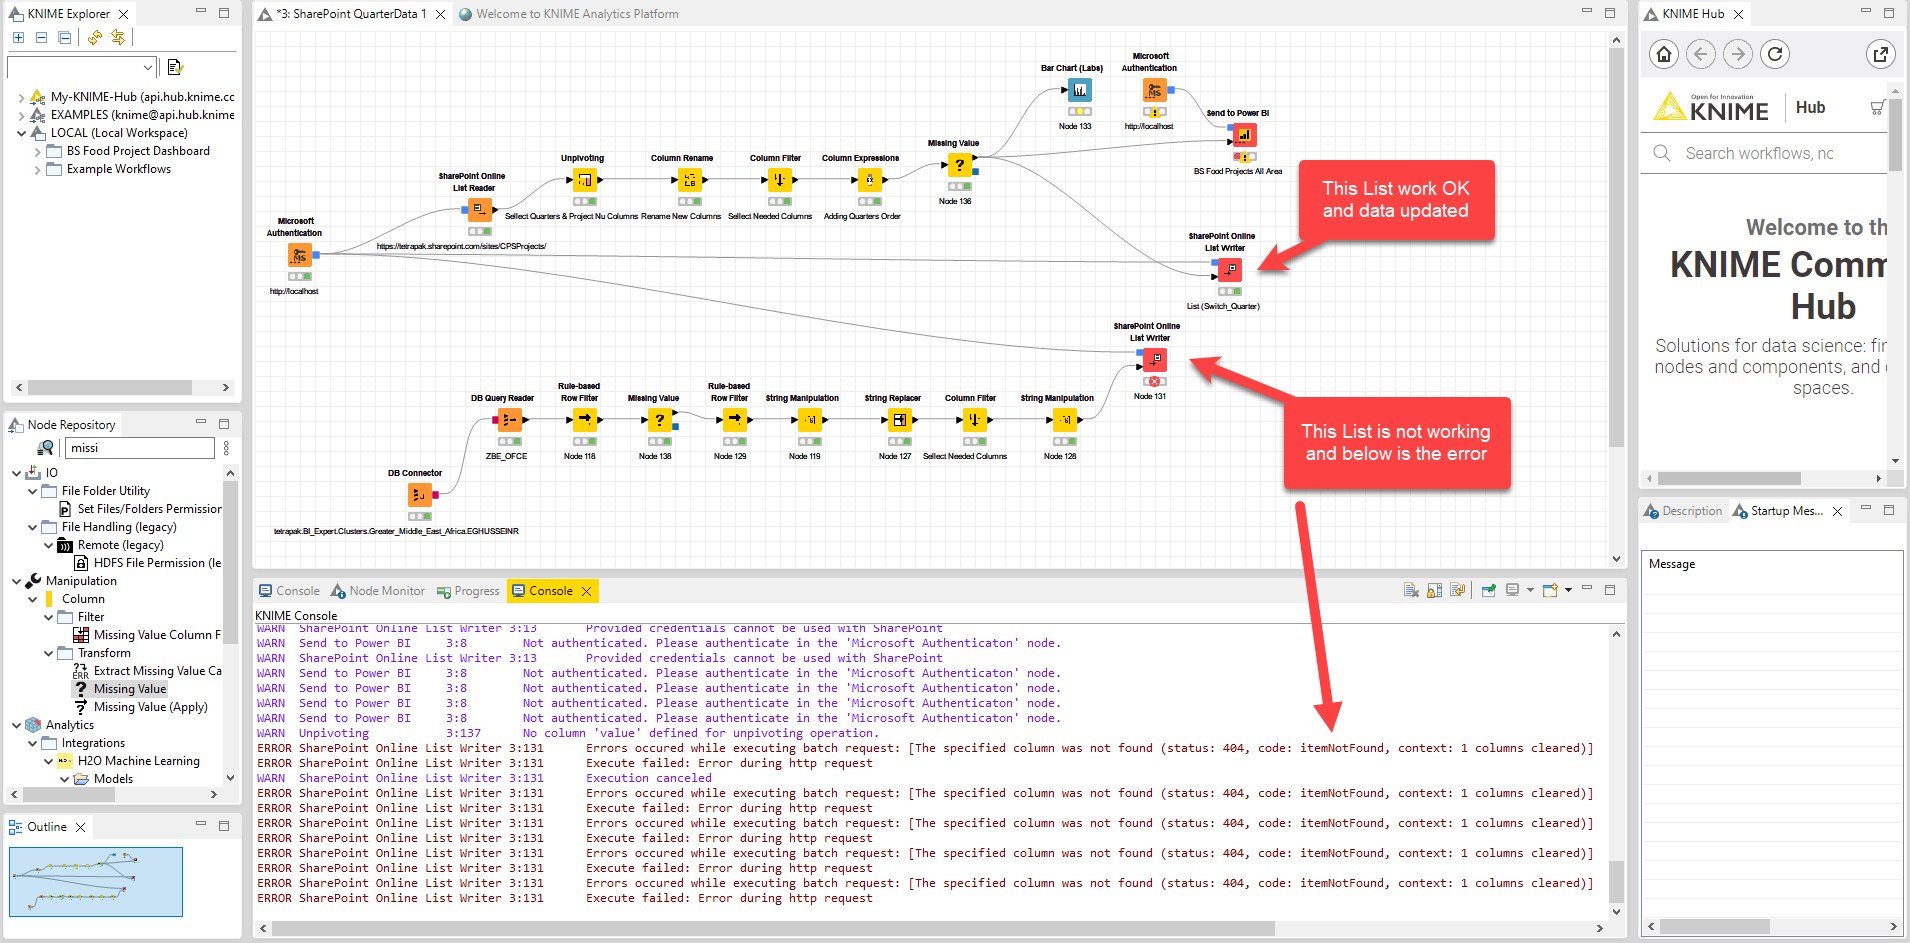
Task: Select the Column Rename node
Action: pyautogui.click(x=690, y=180)
